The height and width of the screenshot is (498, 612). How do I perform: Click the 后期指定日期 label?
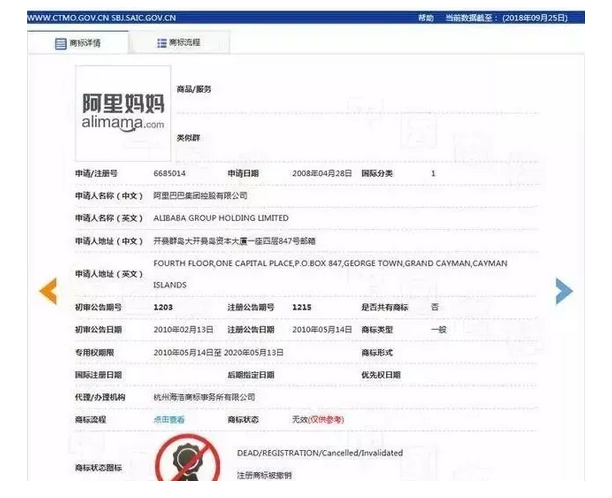(251, 375)
